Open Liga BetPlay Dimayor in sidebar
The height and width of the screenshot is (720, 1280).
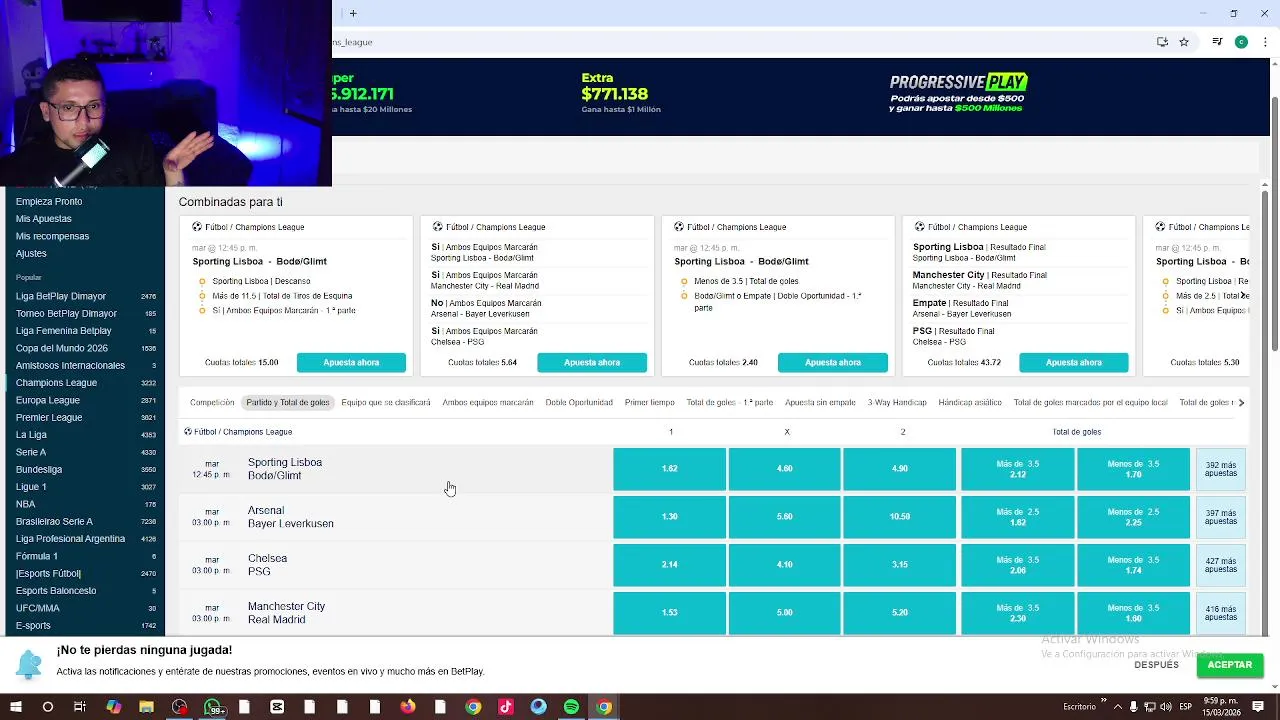click(x=60, y=296)
